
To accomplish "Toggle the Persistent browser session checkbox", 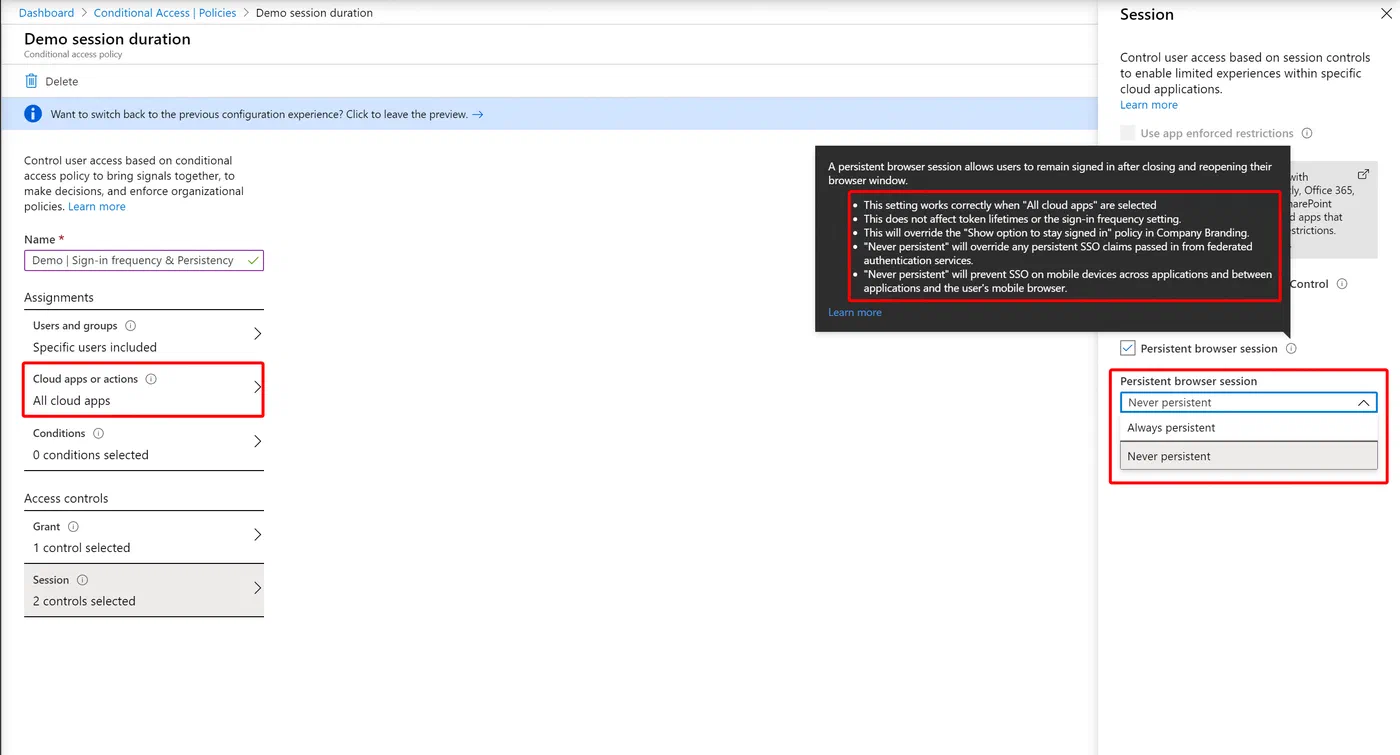I will click(1128, 348).
